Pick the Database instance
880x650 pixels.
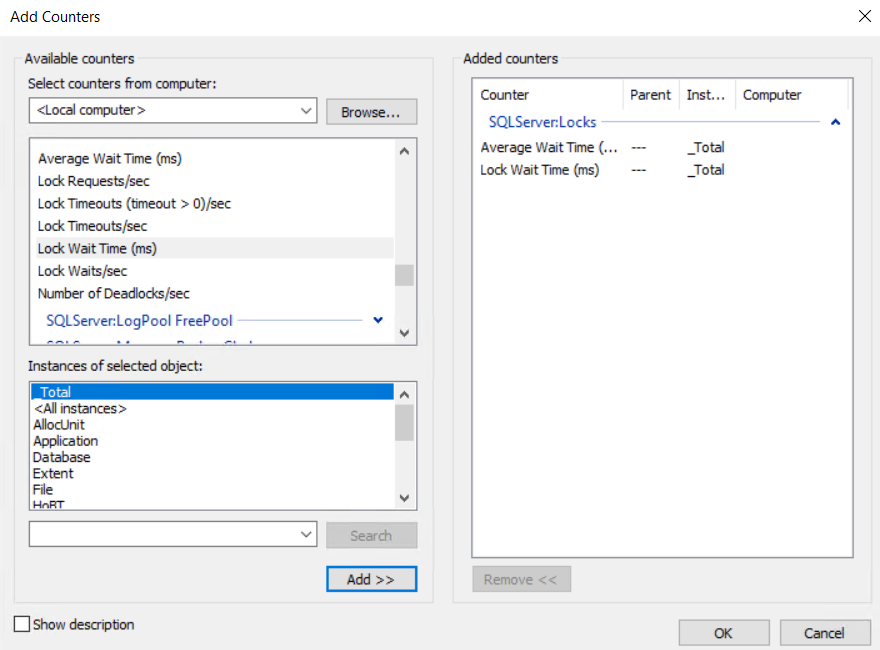click(62, 457)
